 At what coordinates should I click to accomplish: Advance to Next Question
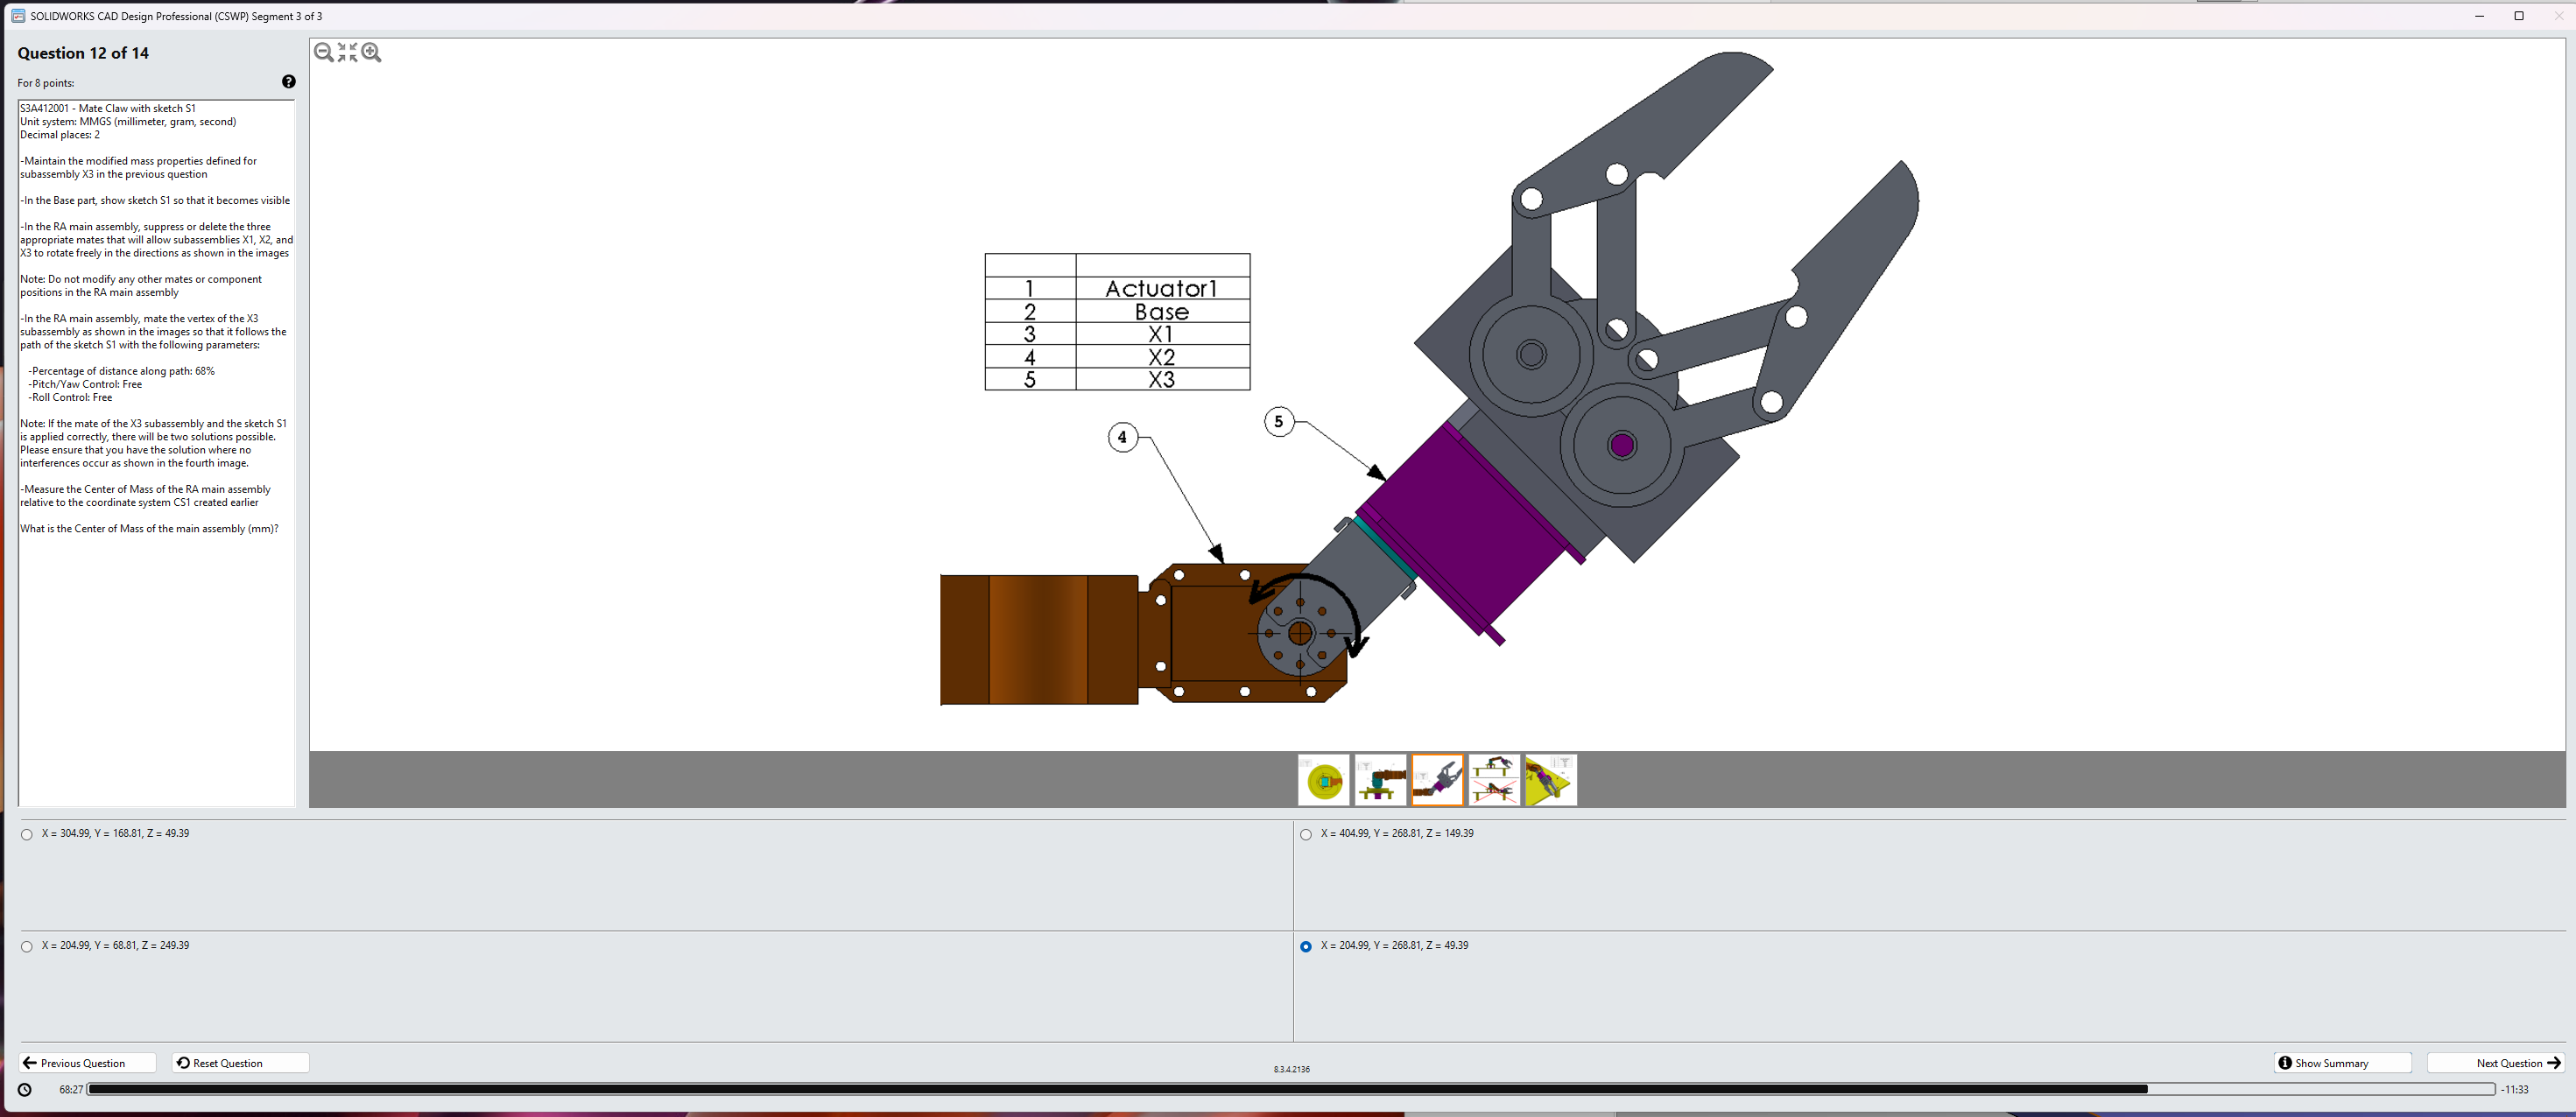tap(2495, 1063)
